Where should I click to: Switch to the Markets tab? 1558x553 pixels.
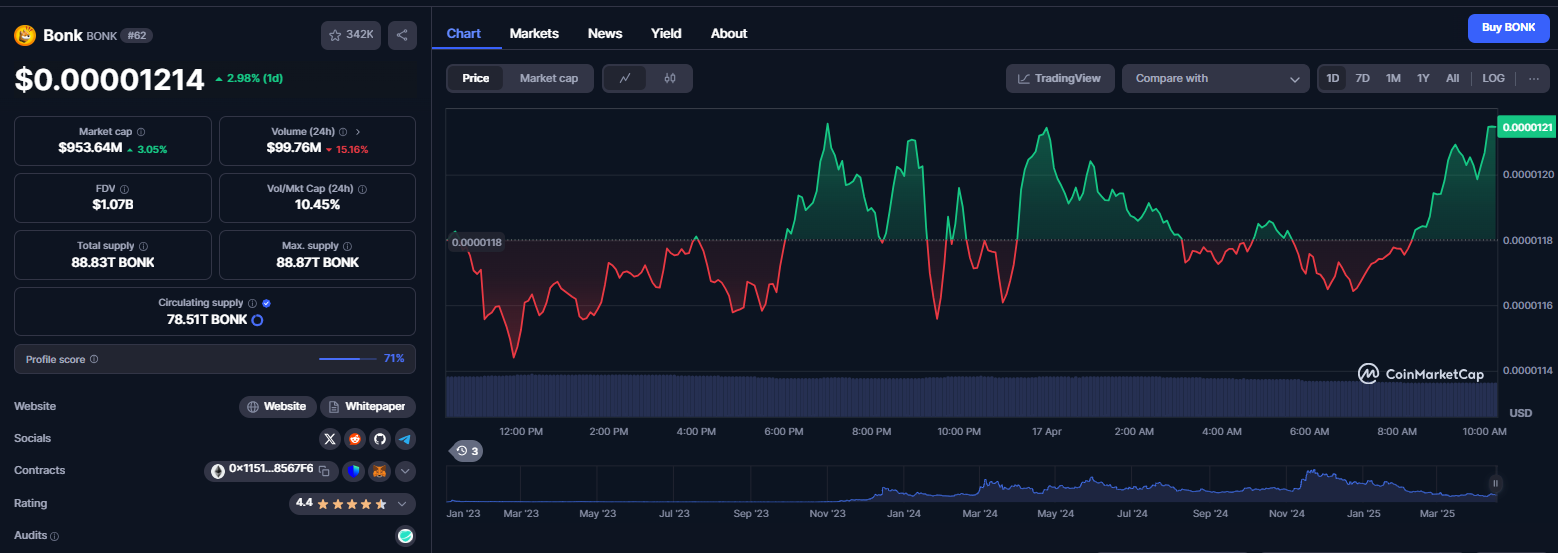tap(534, 33)
